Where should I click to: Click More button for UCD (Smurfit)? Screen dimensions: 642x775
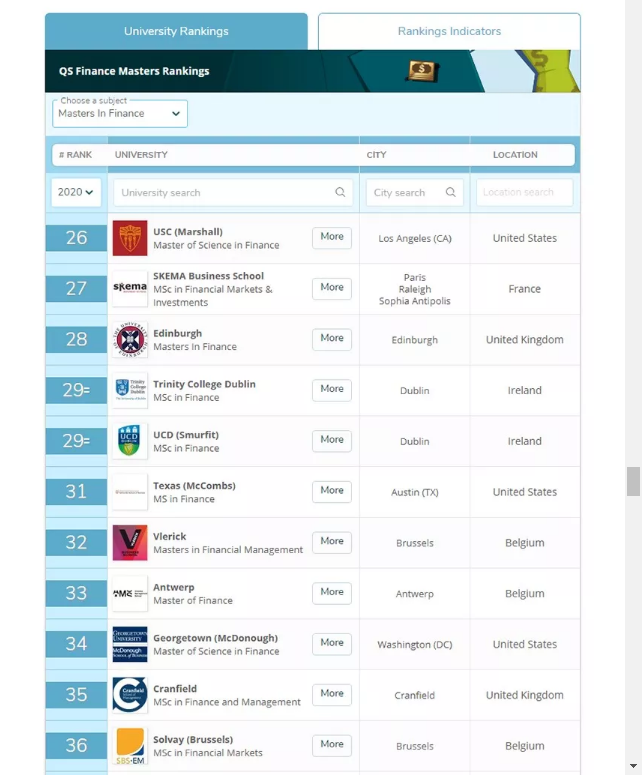point(332,440)
